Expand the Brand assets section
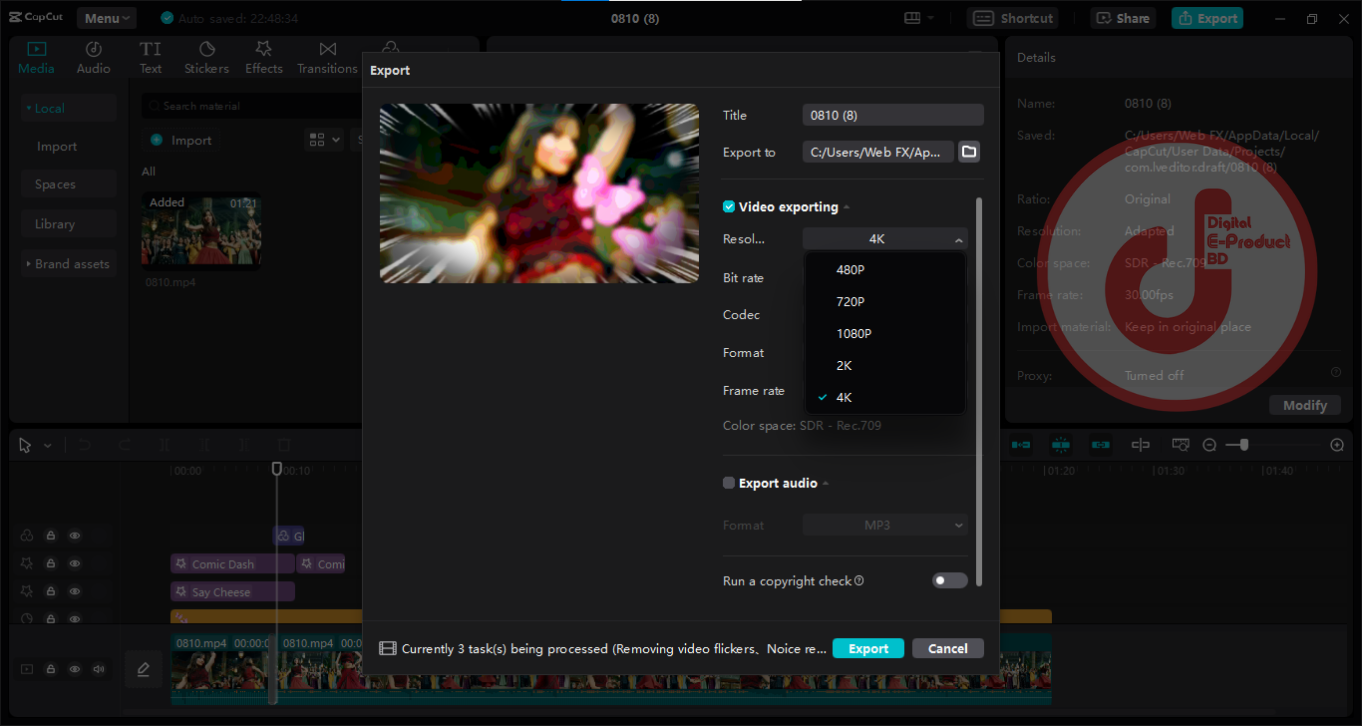1366x726 pixels. pos(68,264)
